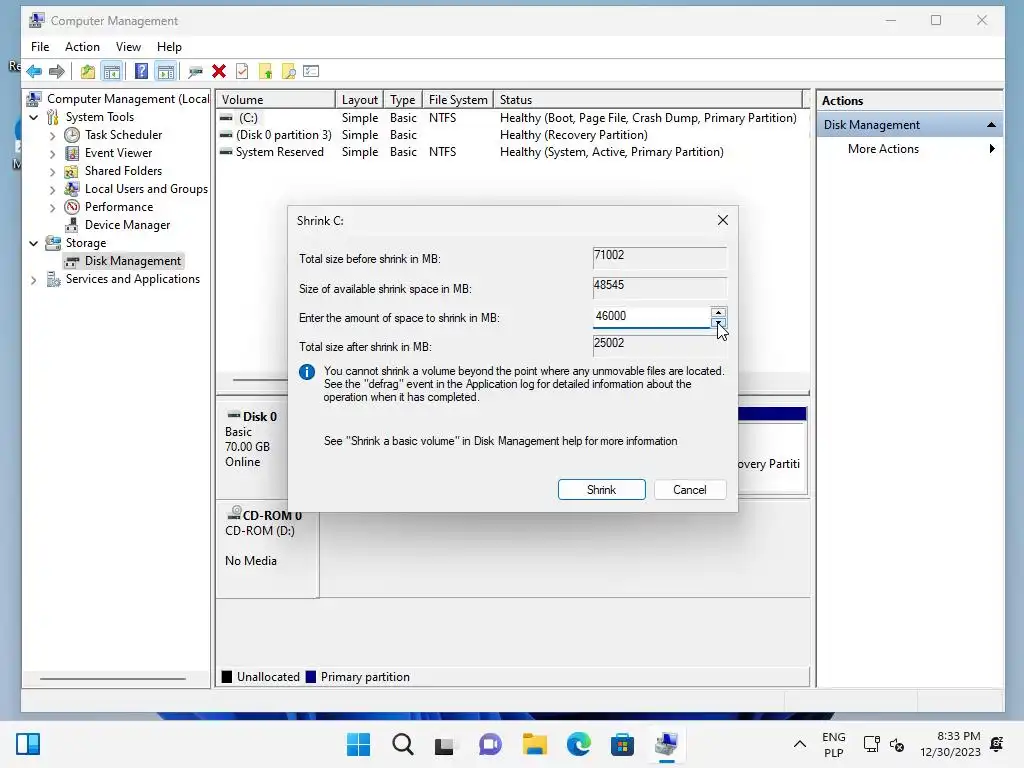Increase shrink amount with up spinner
This screenshot has height=768, width=1024.
click(x=718, y=312)
